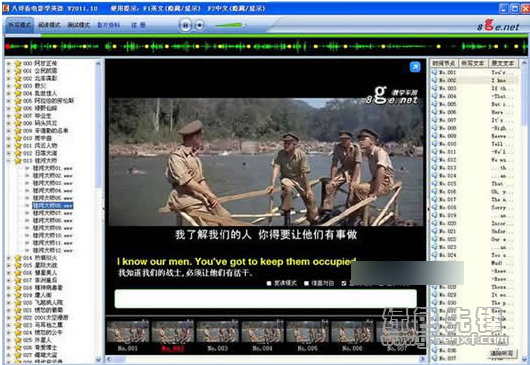Click the speaker icon of No.023
Image resolution: width=530 pixels, height=365 pixels.
pos(434,247)
